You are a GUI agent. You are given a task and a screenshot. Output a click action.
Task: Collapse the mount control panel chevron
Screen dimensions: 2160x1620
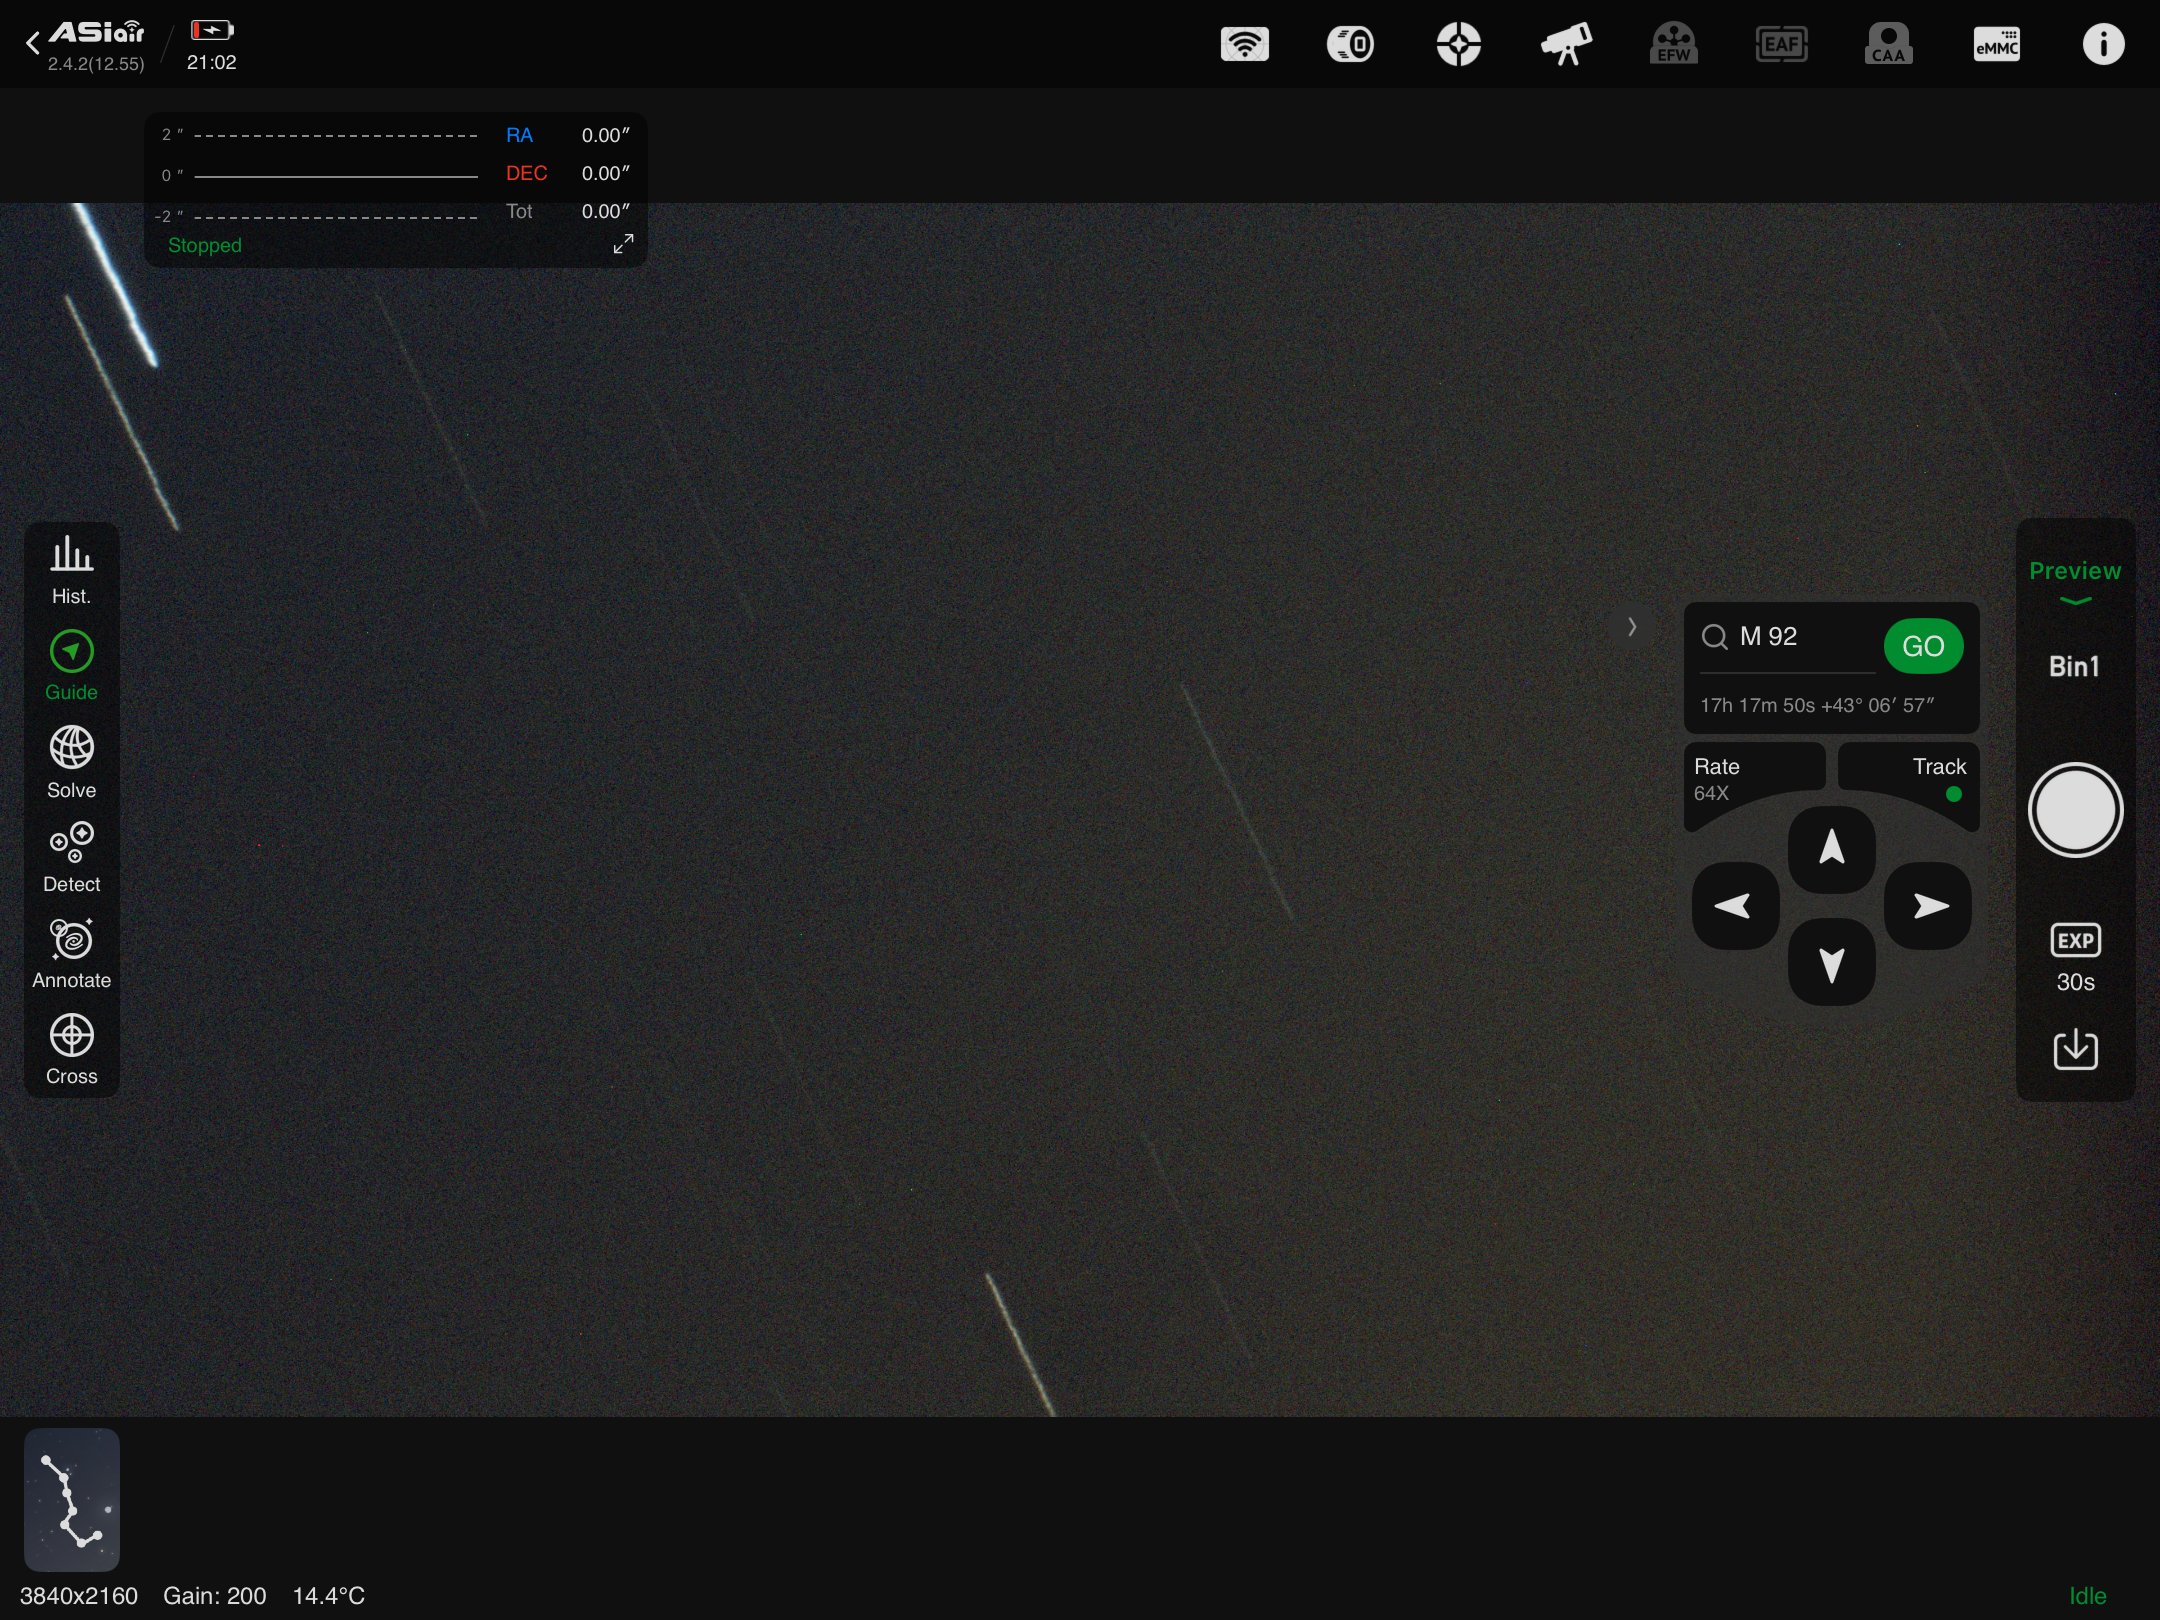(1632, 627)
